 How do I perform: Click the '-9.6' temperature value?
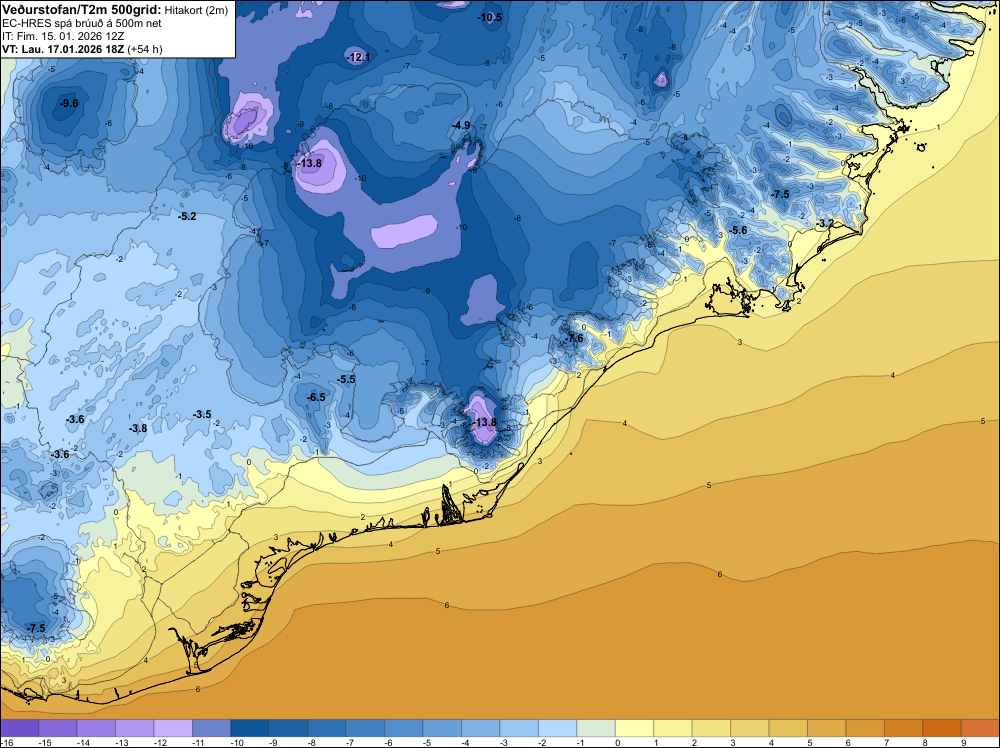coord(69,103)
